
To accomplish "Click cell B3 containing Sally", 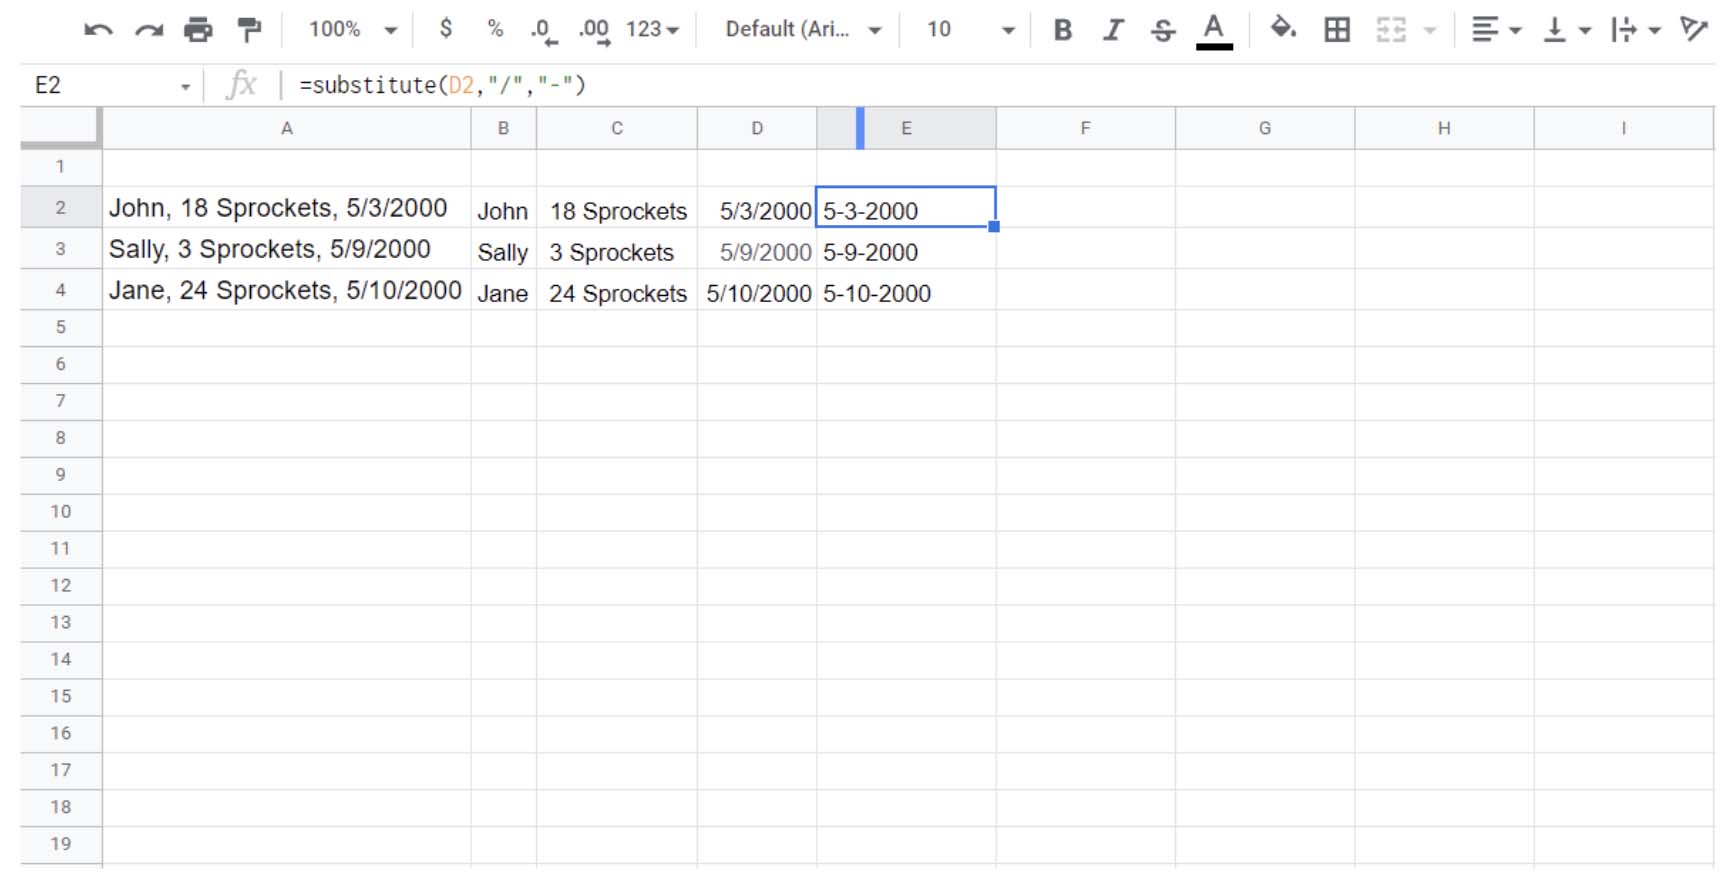I will 503,249.
